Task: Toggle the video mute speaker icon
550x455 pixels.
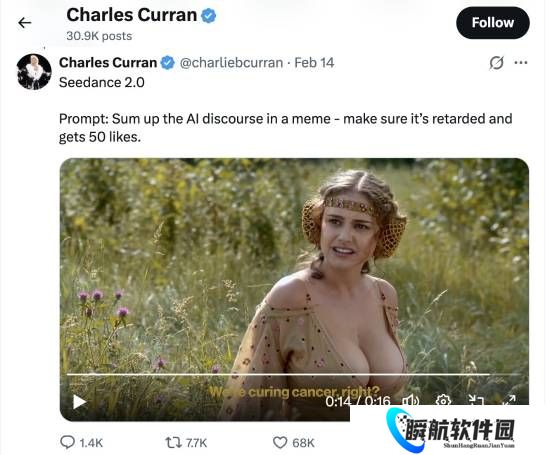Action: pos(410,401)
